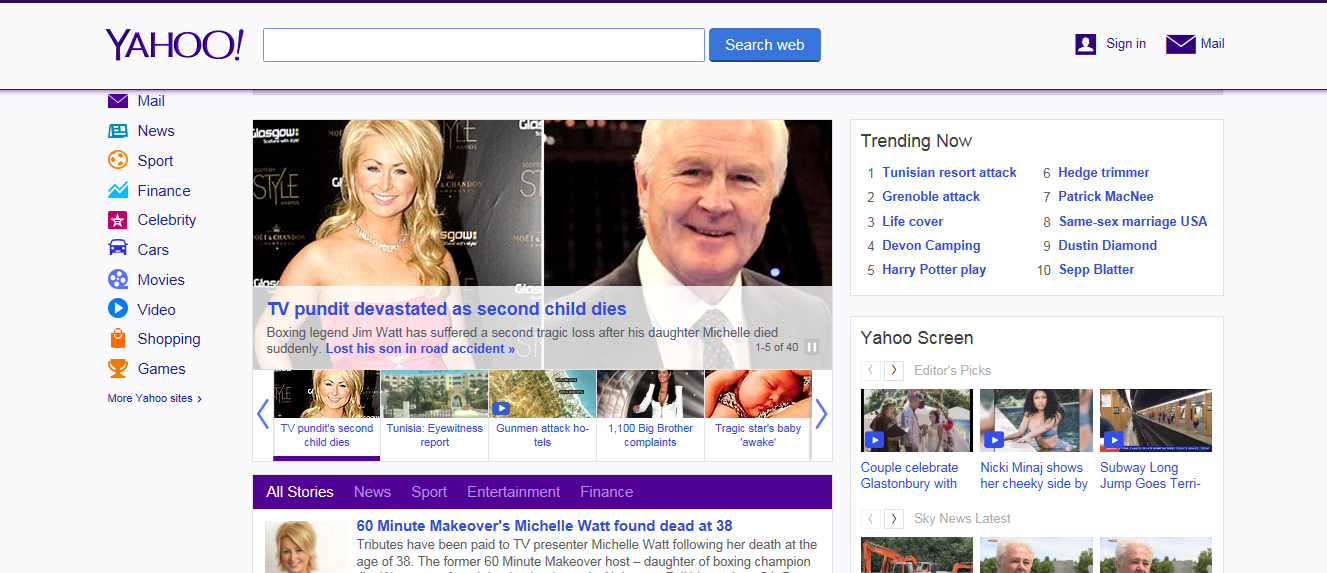Image resolution: width=1327 pixels, height=573 pixels.
Task: Open trending topic Hedge trimmer
Action: click(x=1104, y=173)
